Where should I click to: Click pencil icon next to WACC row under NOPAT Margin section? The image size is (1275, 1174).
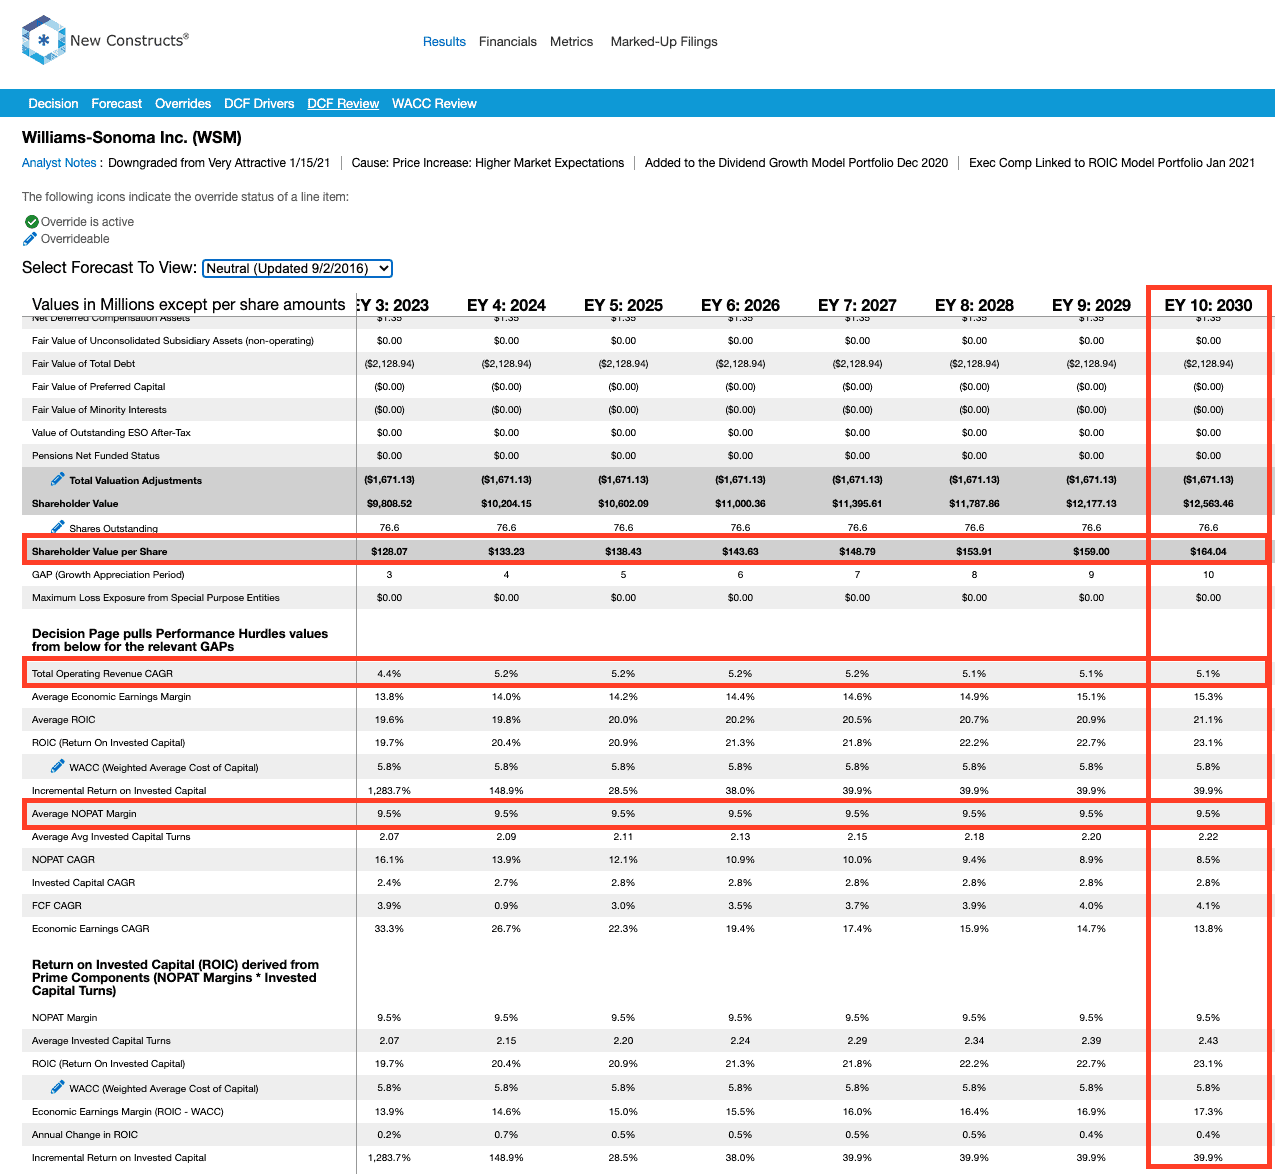pos(58,1087)
